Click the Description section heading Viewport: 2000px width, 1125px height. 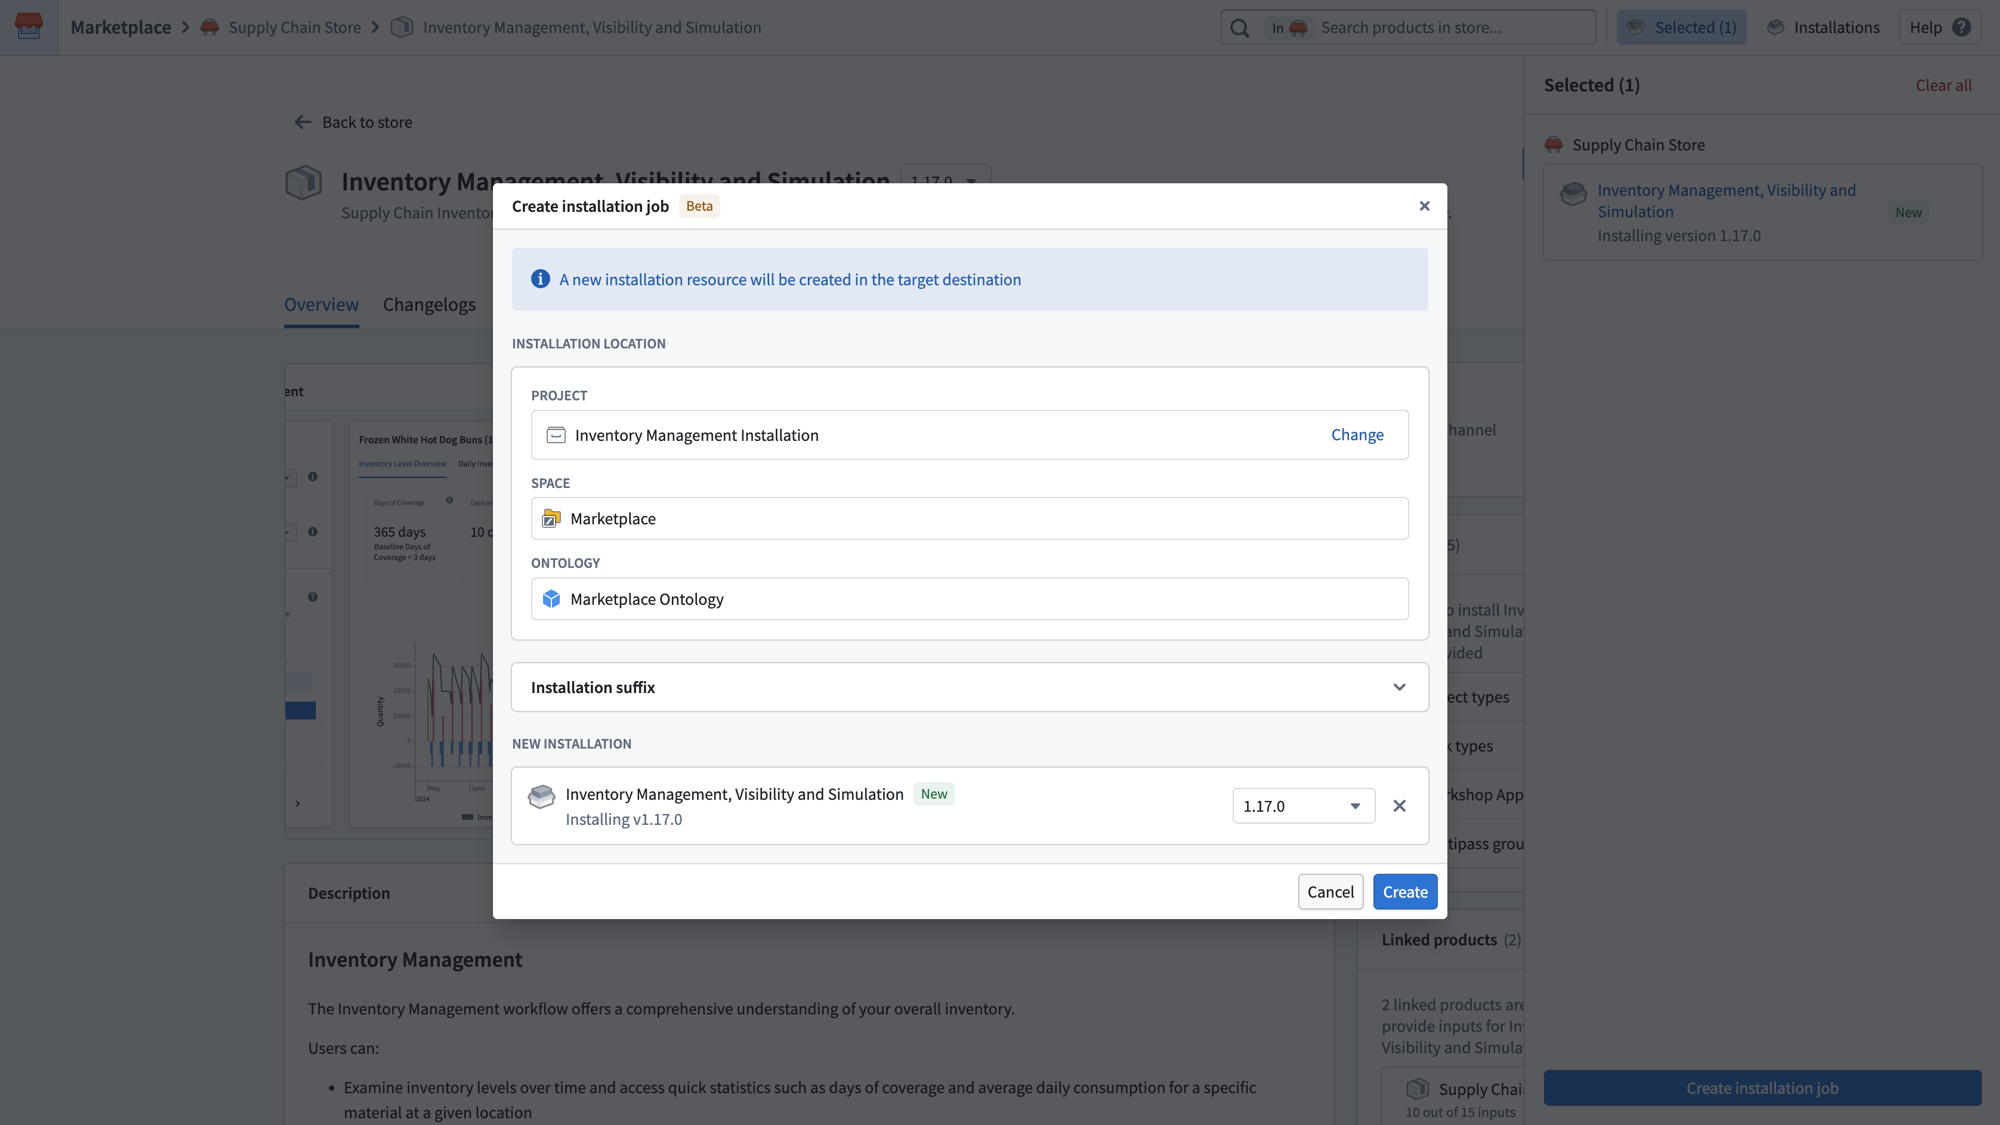tap(349, 893)
